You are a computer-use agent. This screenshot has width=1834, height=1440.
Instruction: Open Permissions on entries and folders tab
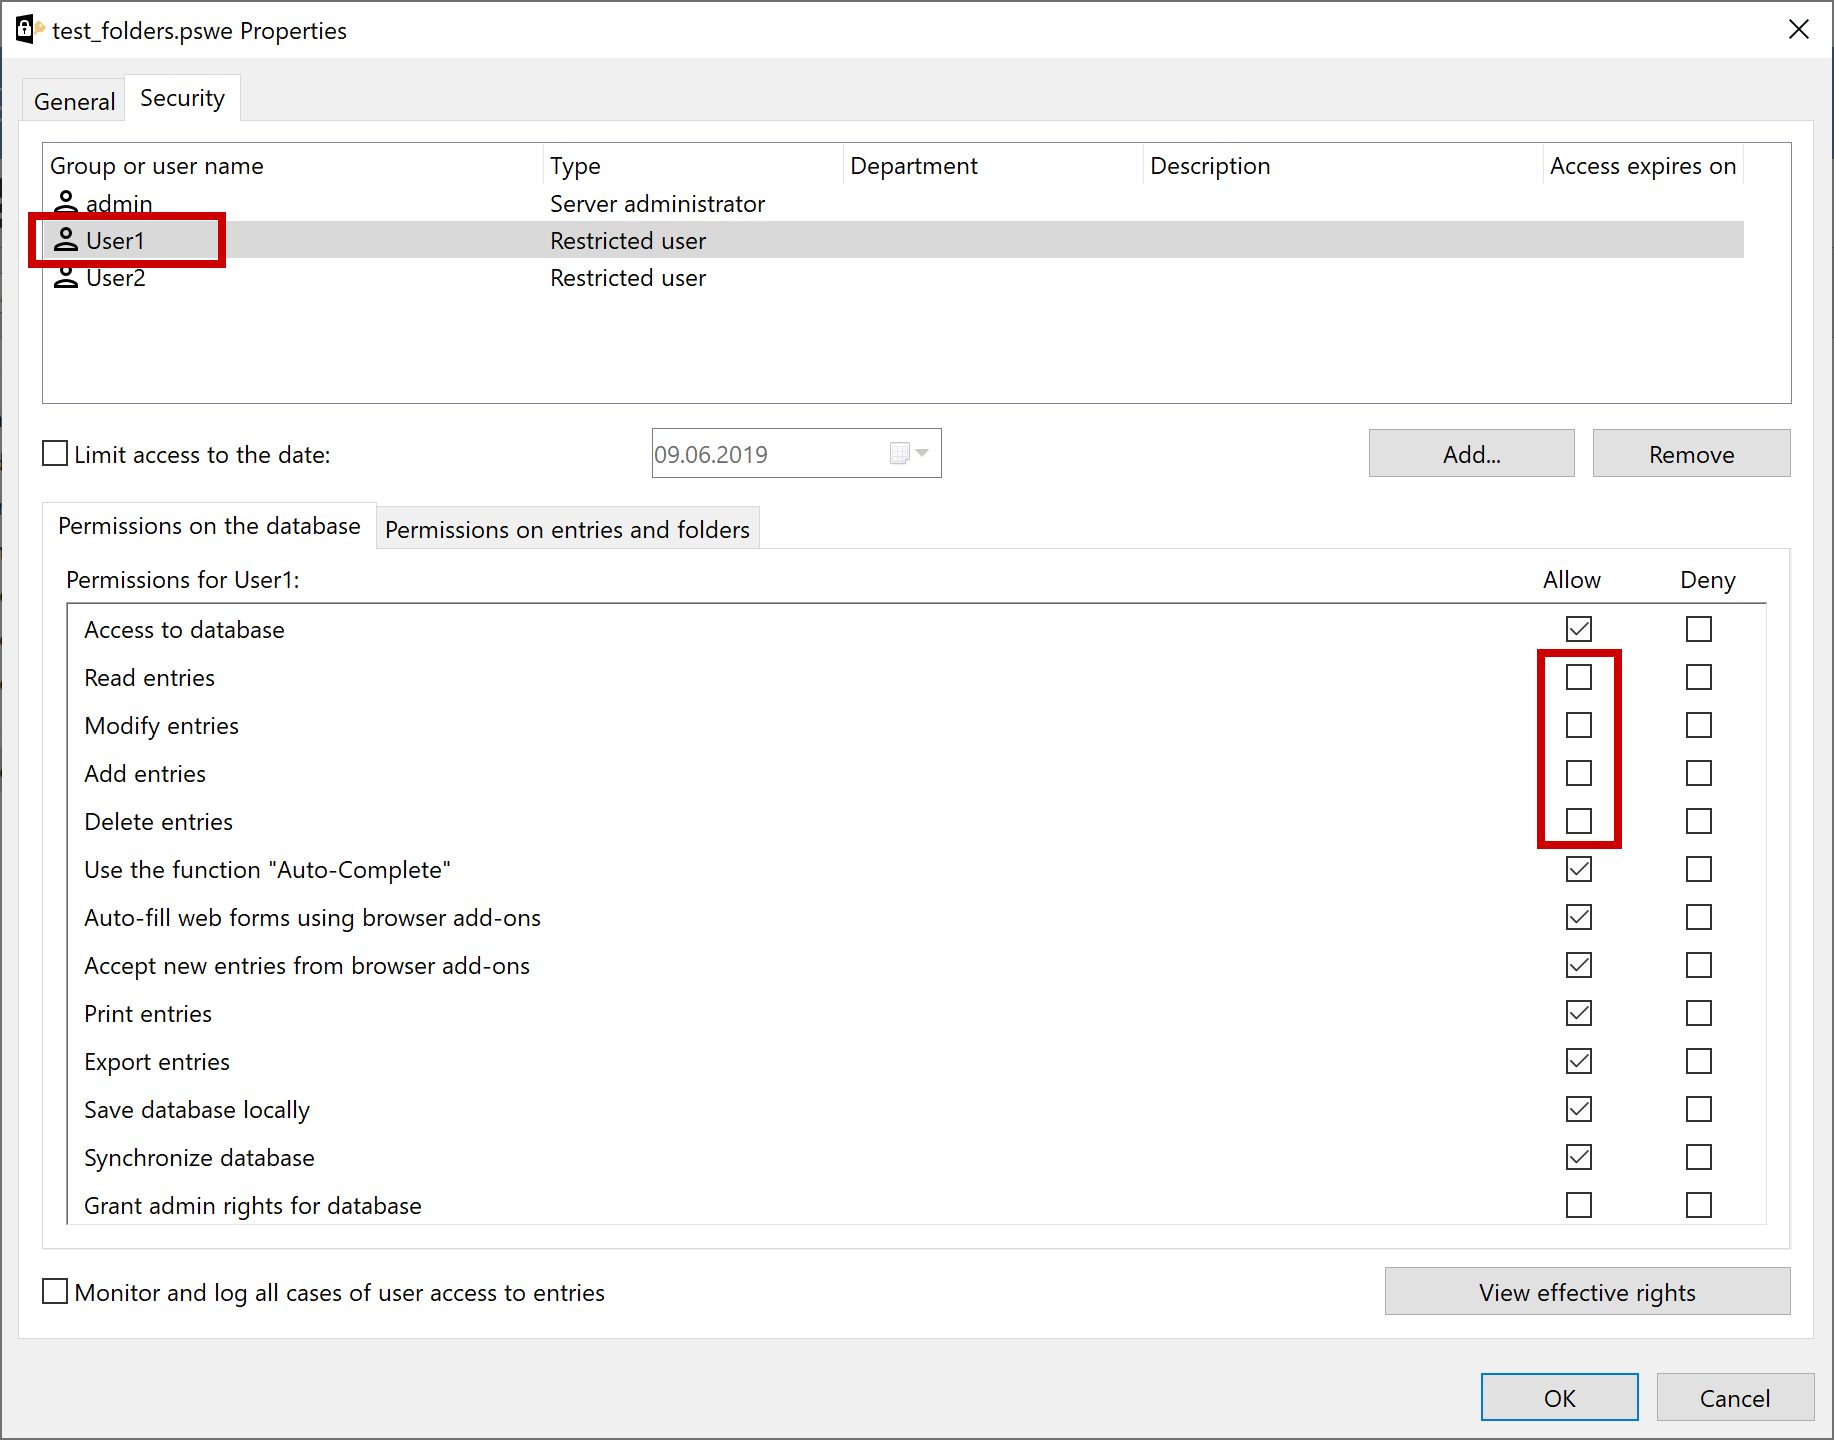click(x=567, y=529)
